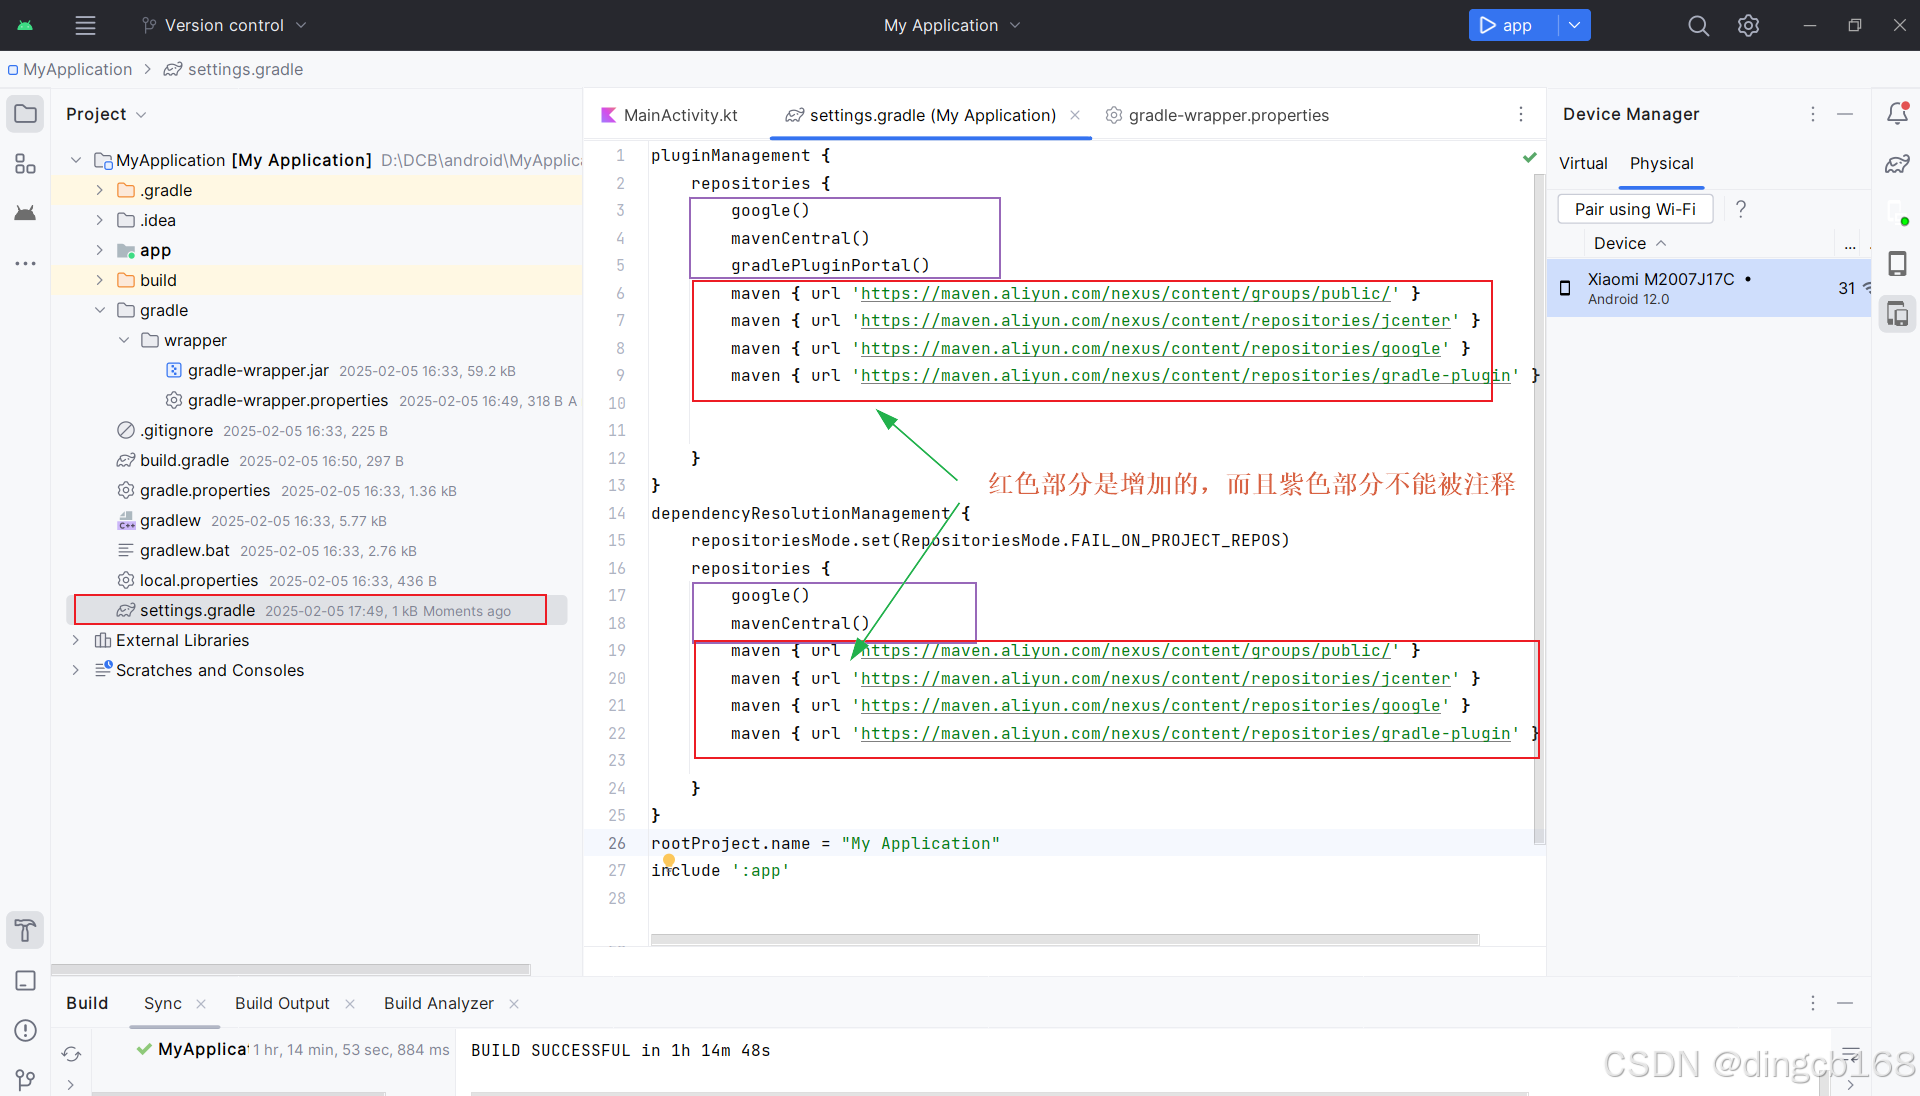Open Version Control from the bottom sidebar icon
1920x1096 pixels.
pos(25,1081)
